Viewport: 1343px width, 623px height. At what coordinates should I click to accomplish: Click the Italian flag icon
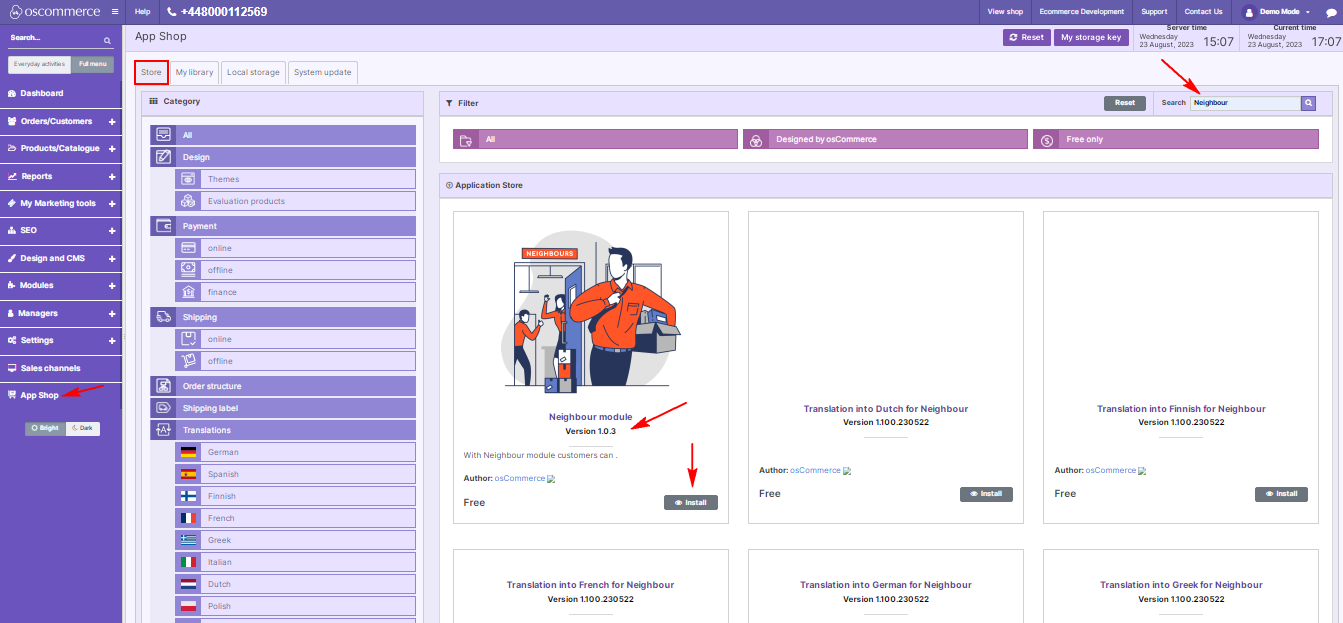tap(188, 562)
